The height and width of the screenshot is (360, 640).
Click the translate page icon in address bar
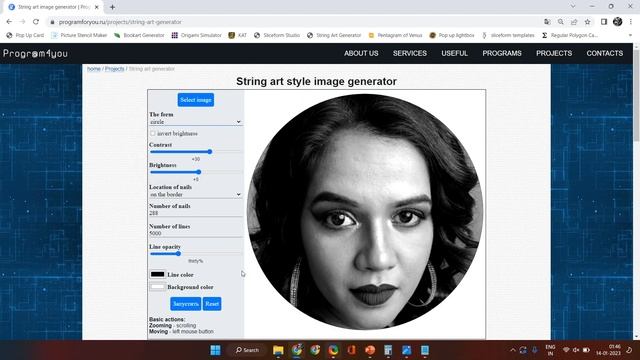point(547,22)
